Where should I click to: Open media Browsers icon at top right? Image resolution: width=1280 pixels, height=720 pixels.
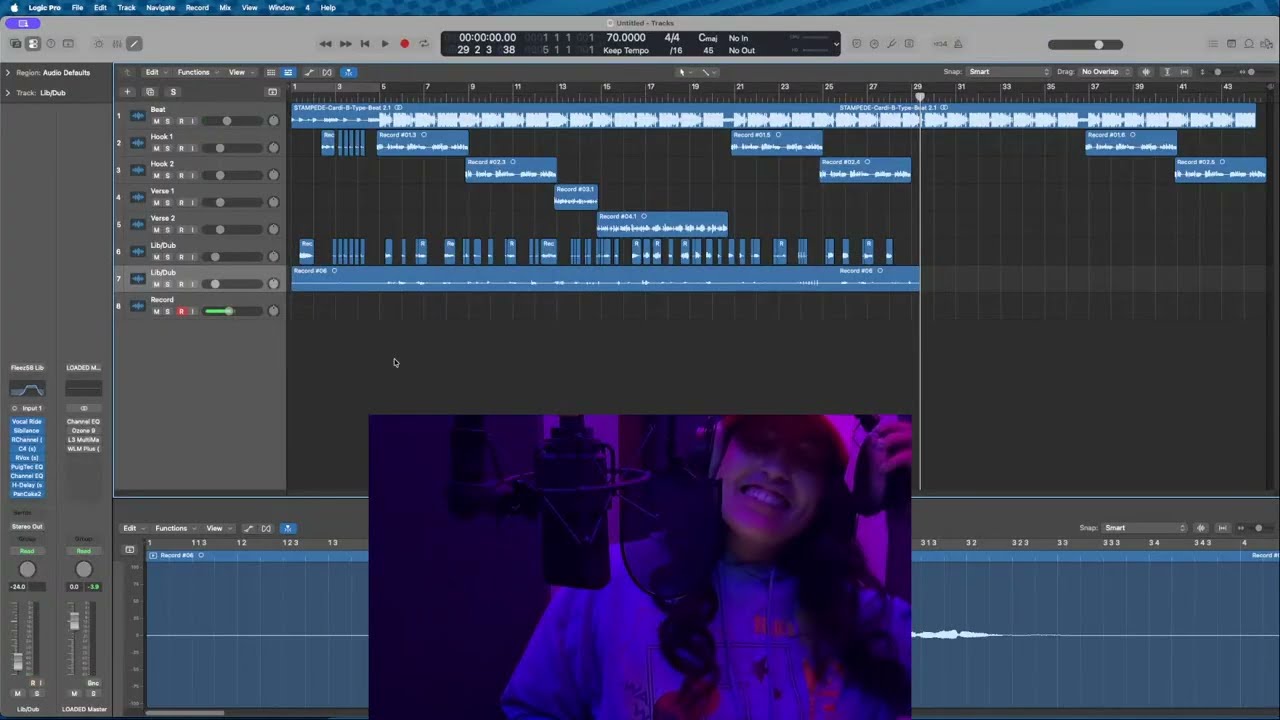pos(1267,44)
